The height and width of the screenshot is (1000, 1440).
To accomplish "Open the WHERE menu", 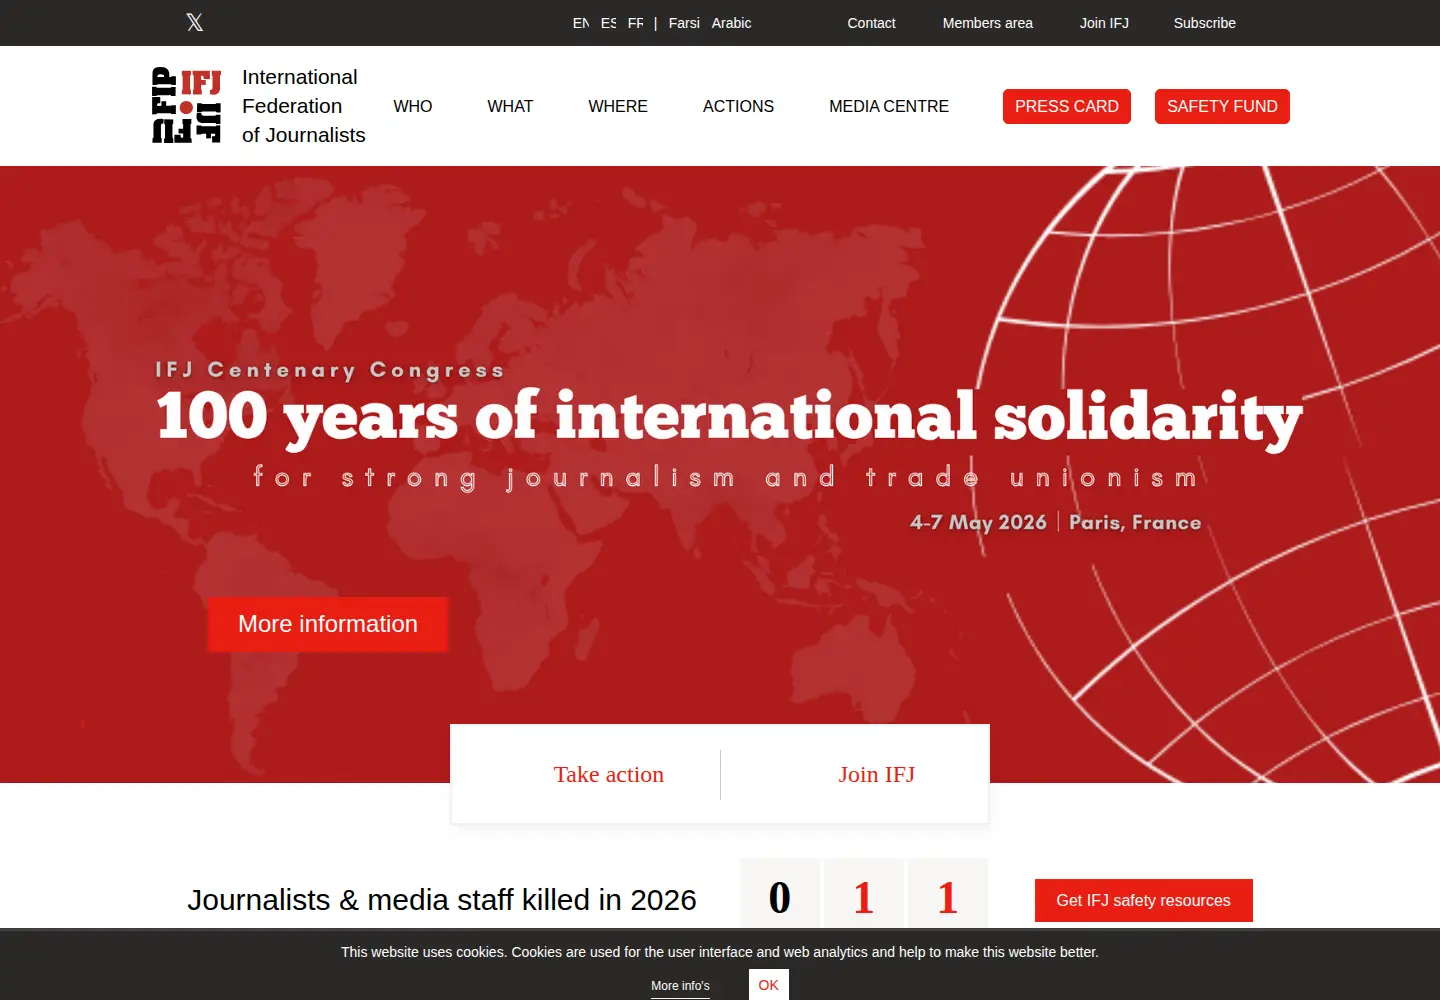I will [x=618, y=106].
